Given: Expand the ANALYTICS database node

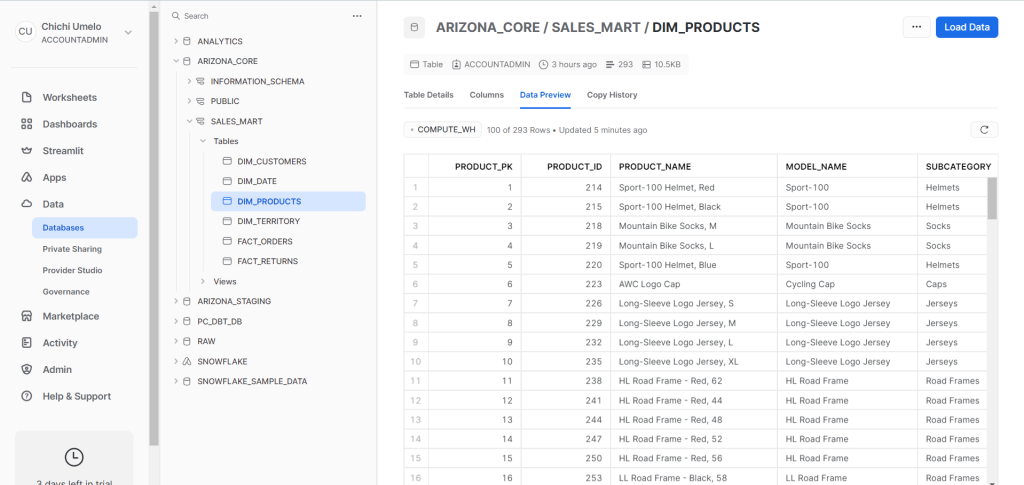Looking at the screenshot, I should point(176,41).
